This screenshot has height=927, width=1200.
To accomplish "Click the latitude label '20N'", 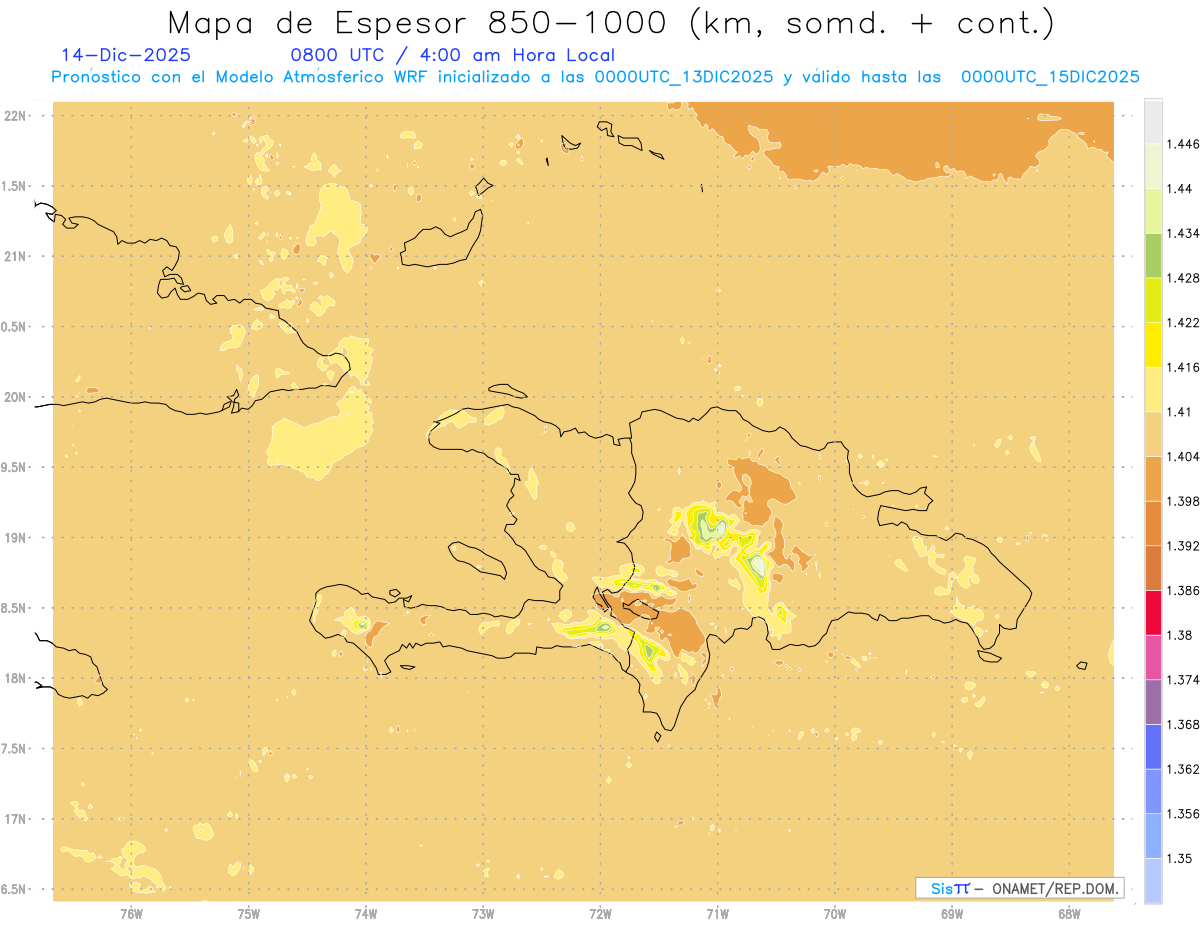I will tap(16, 397).
